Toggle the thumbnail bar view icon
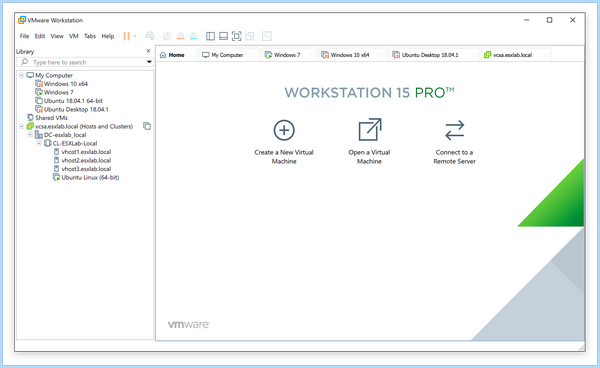 pos(223,36)
